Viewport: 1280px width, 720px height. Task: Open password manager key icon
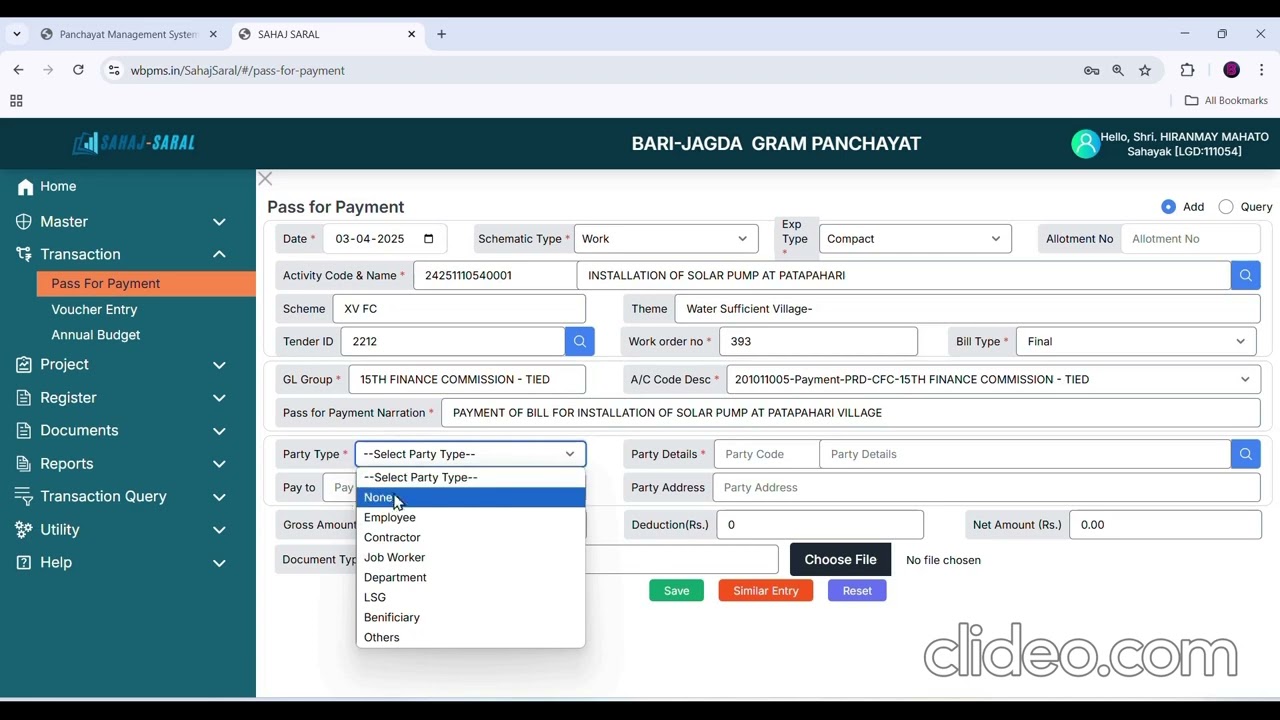[1091, 70]
